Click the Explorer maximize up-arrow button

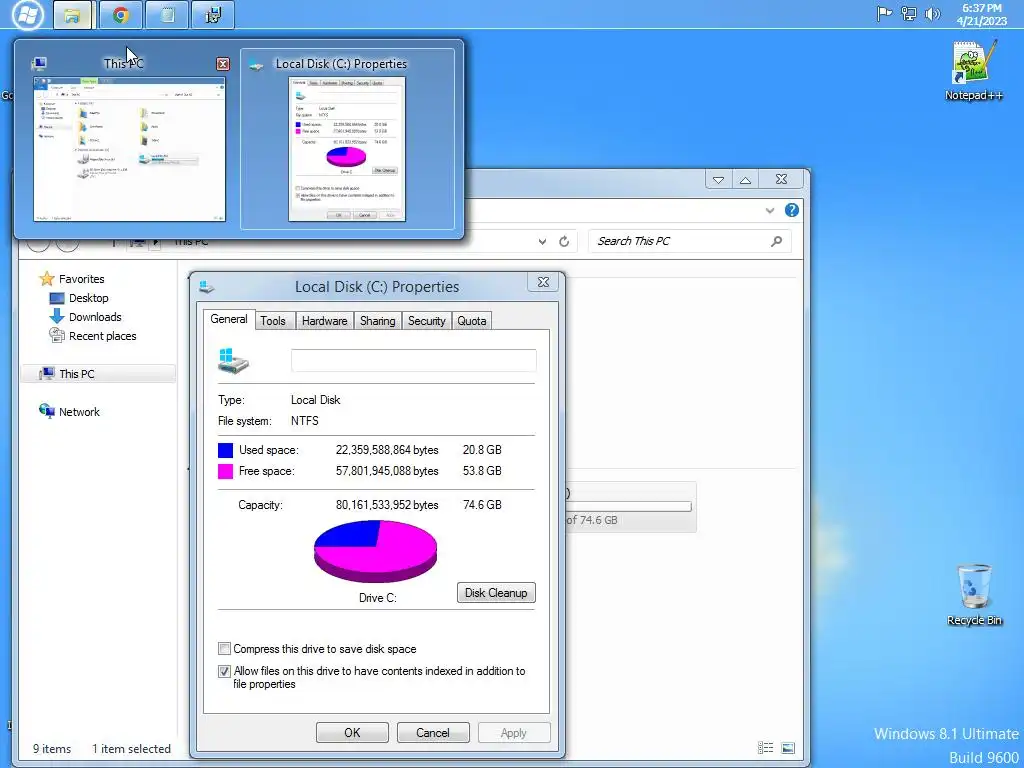tap(745, 180)
